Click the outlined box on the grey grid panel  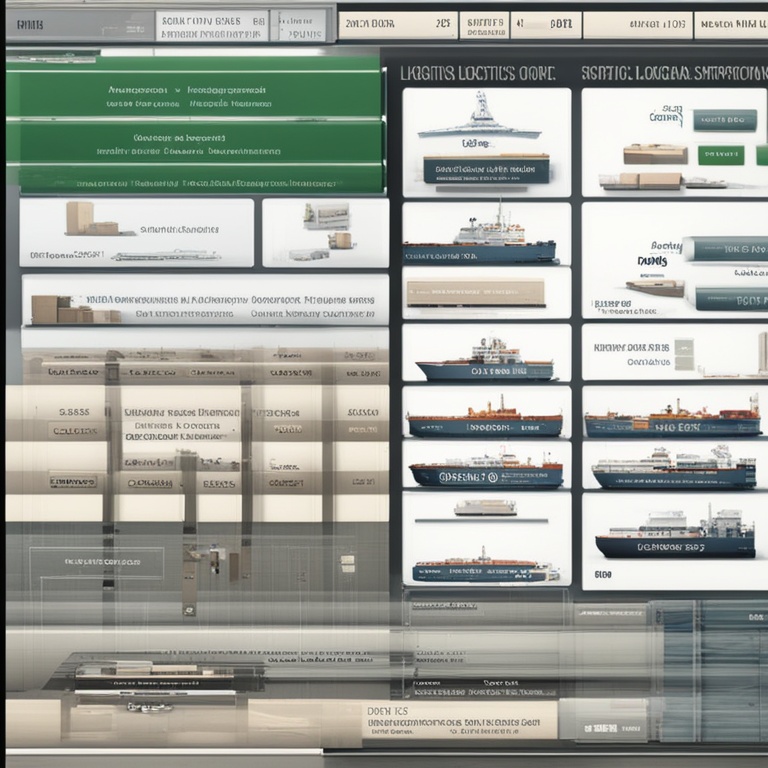click(x=96, y=562)
